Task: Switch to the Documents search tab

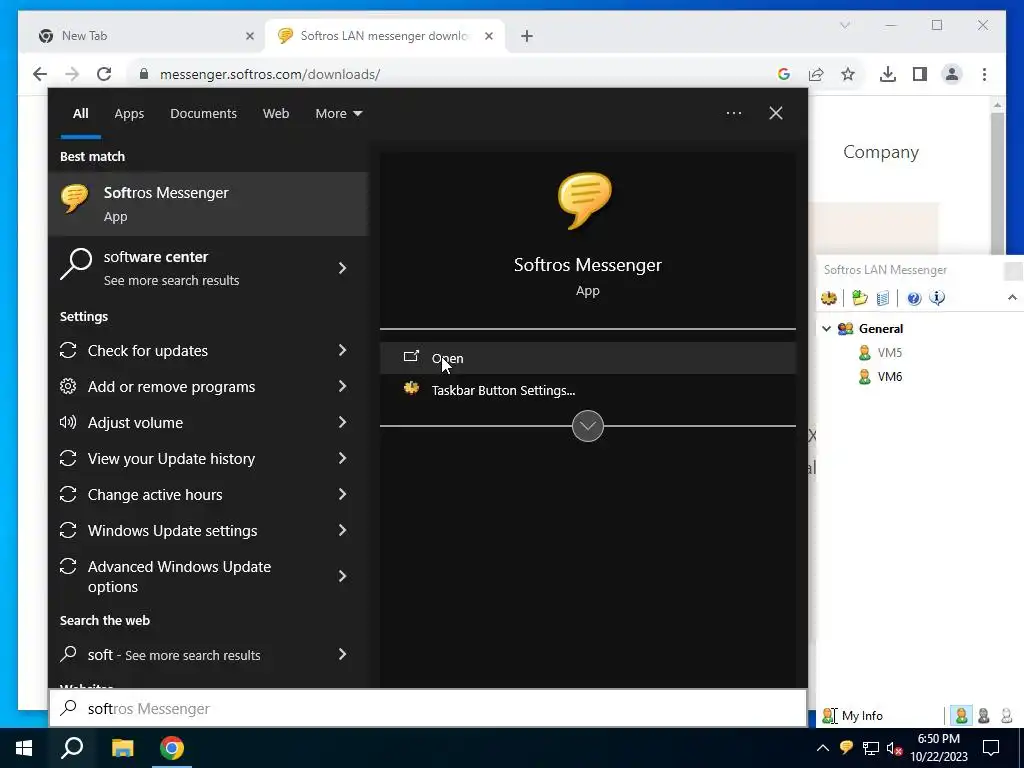Action: 203,114
